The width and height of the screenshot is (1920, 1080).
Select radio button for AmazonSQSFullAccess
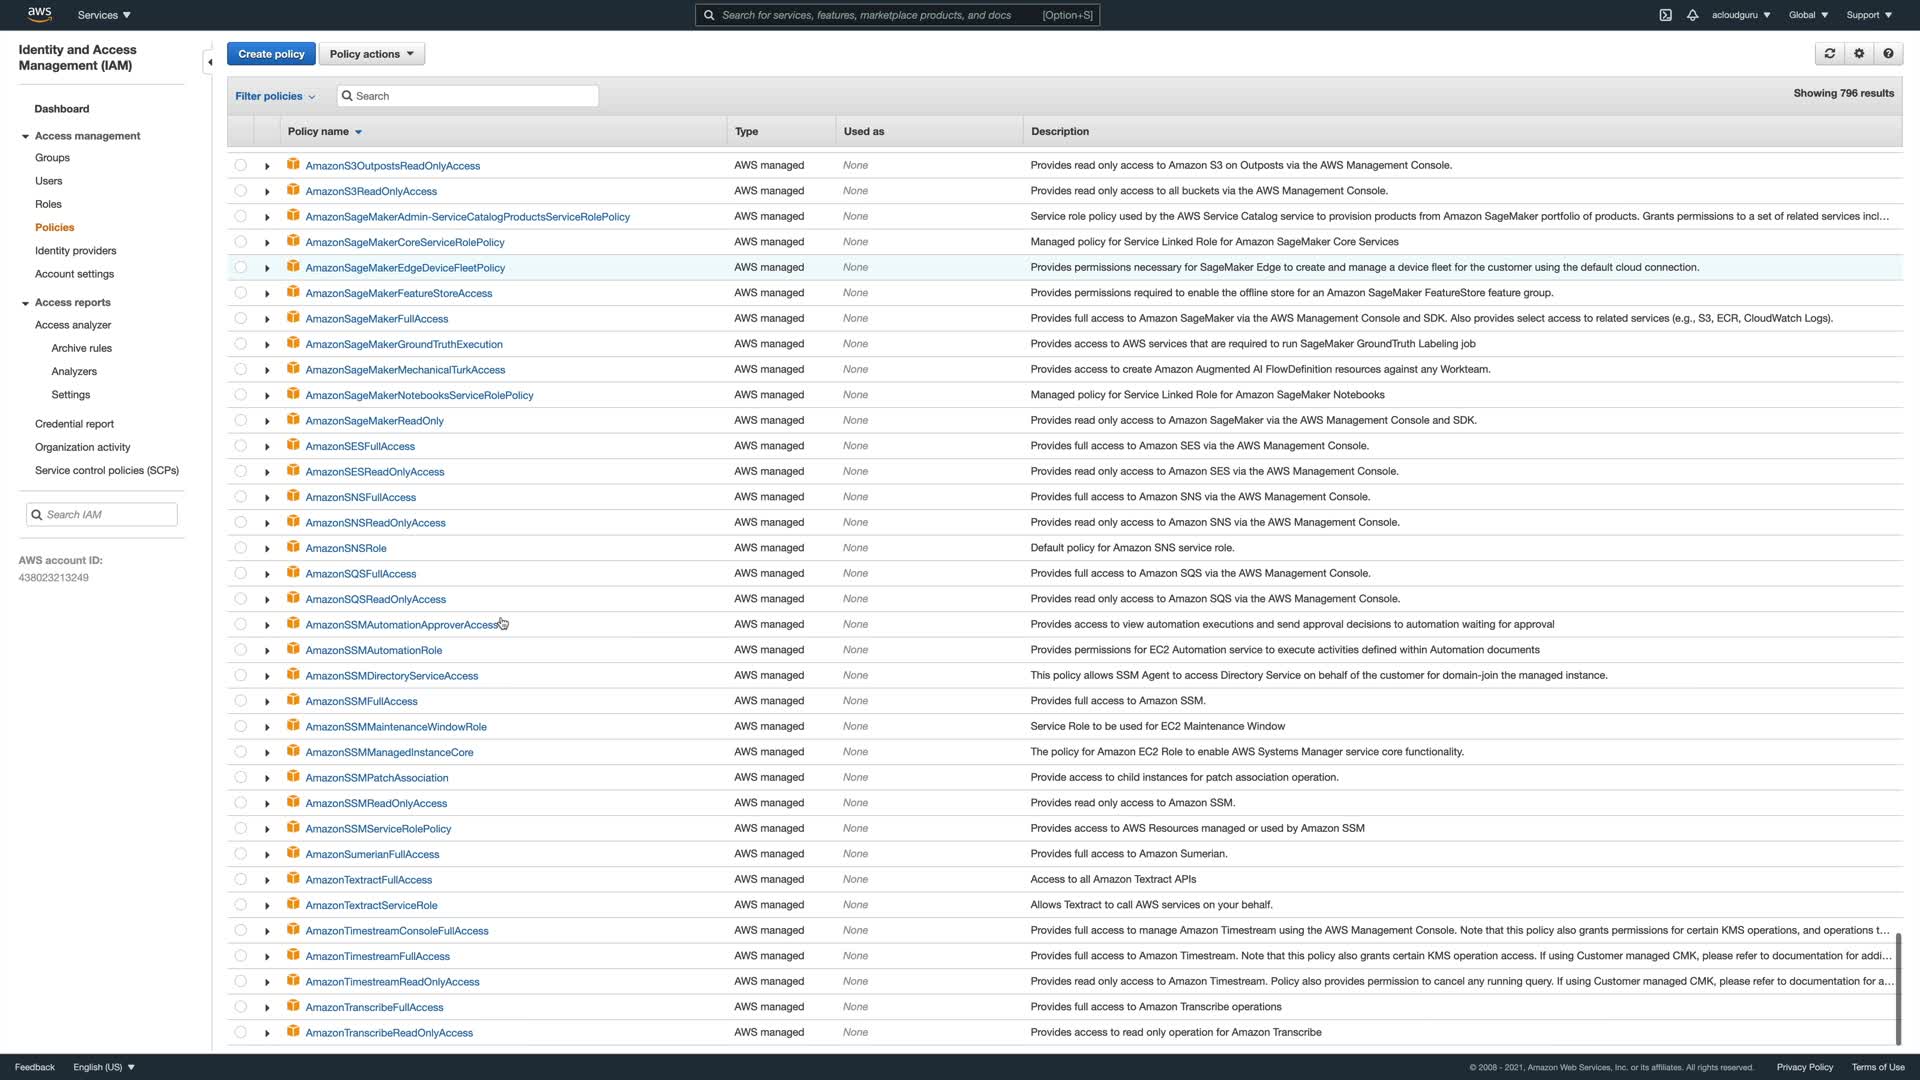[240, 574]
